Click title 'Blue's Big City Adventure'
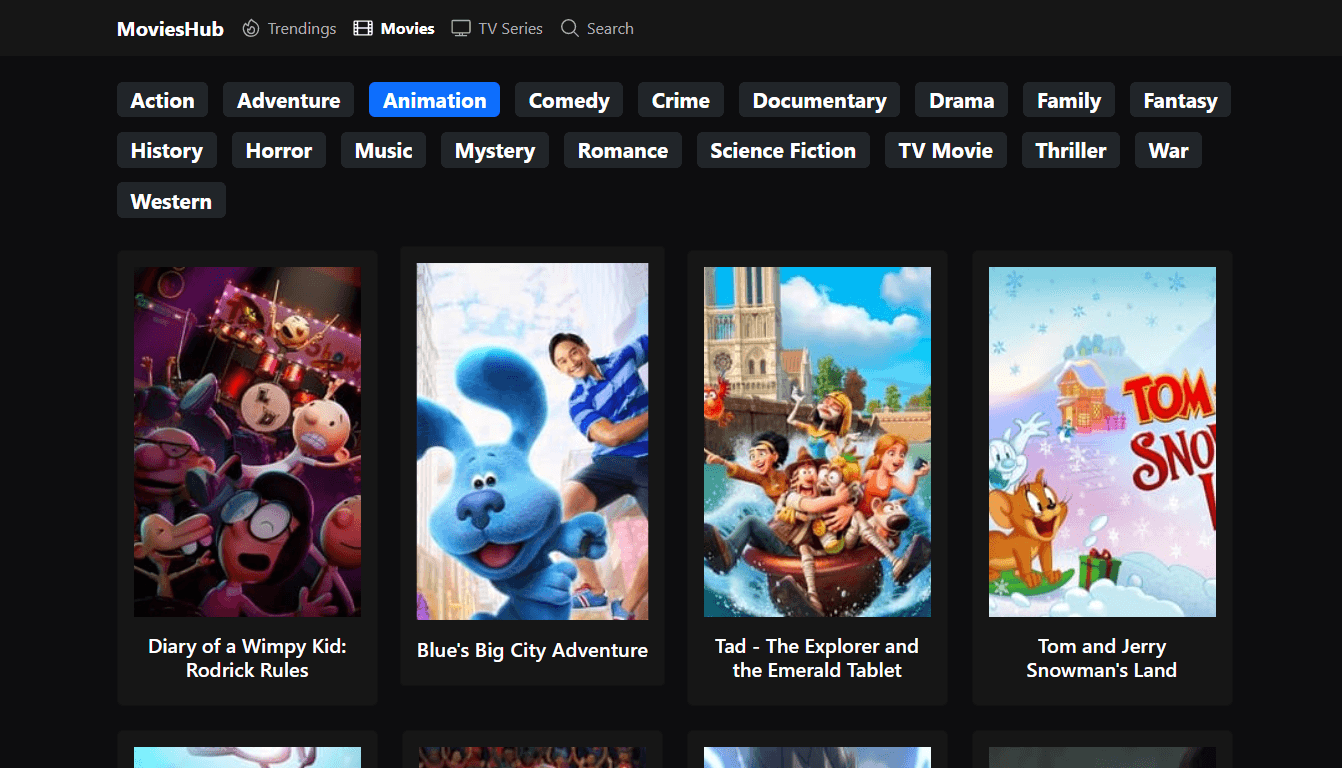The height and width of the screenshot is (768, 1342). pyautogui.click(x=532, y=650)
